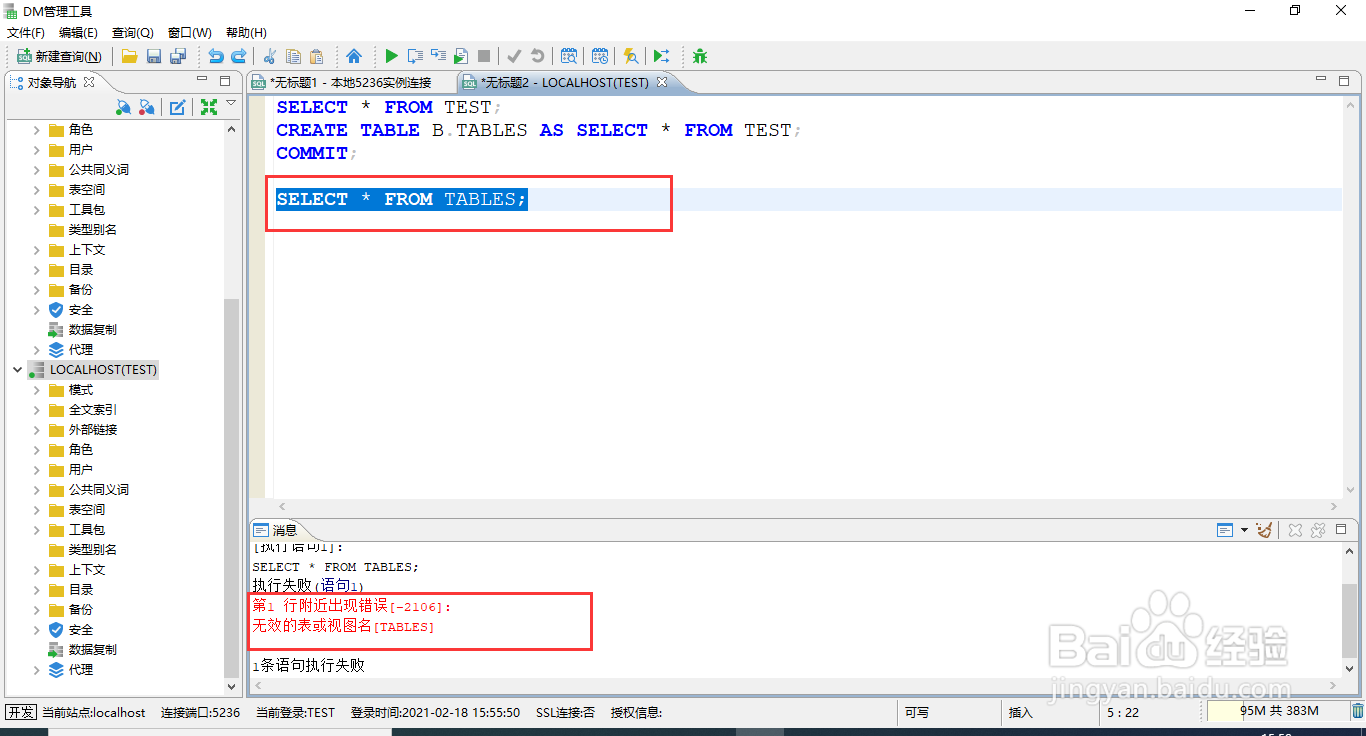Open the navigator view menu small triangle
This screenshot has width=1366, height=736.
pyautogui.click(x=231, y=103)
